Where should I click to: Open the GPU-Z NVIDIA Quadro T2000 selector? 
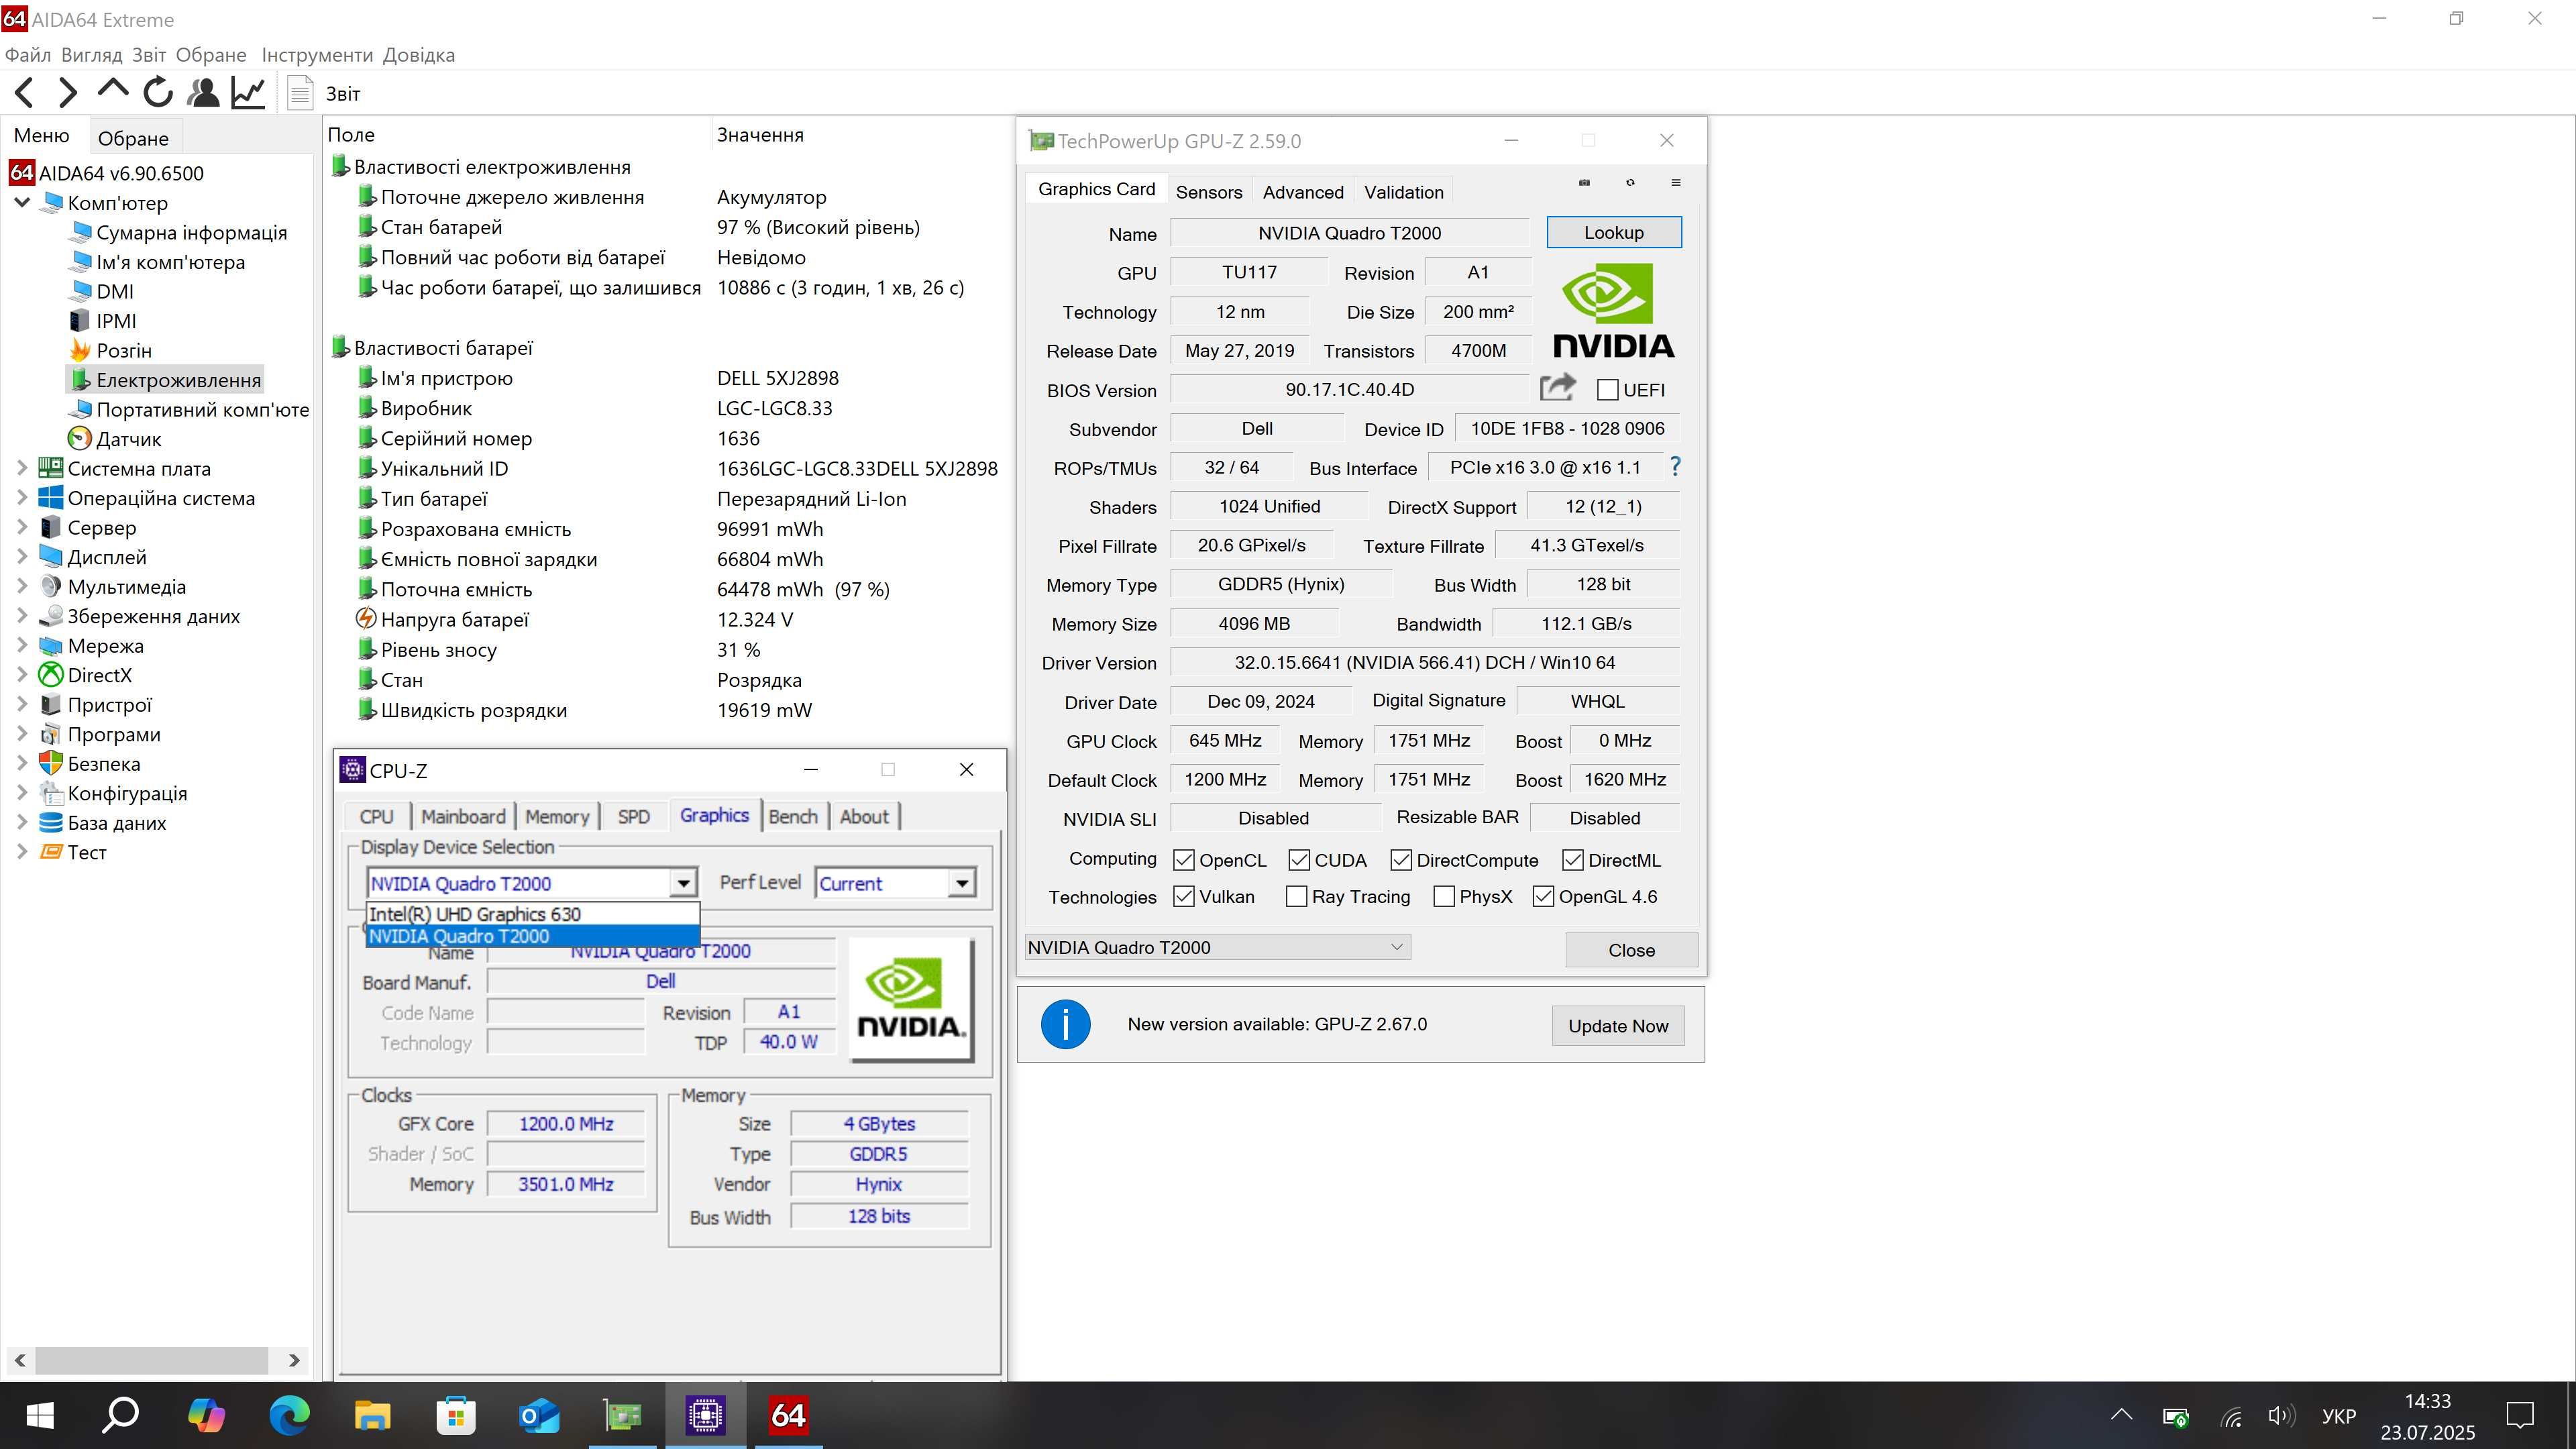tap(1218, 947)
